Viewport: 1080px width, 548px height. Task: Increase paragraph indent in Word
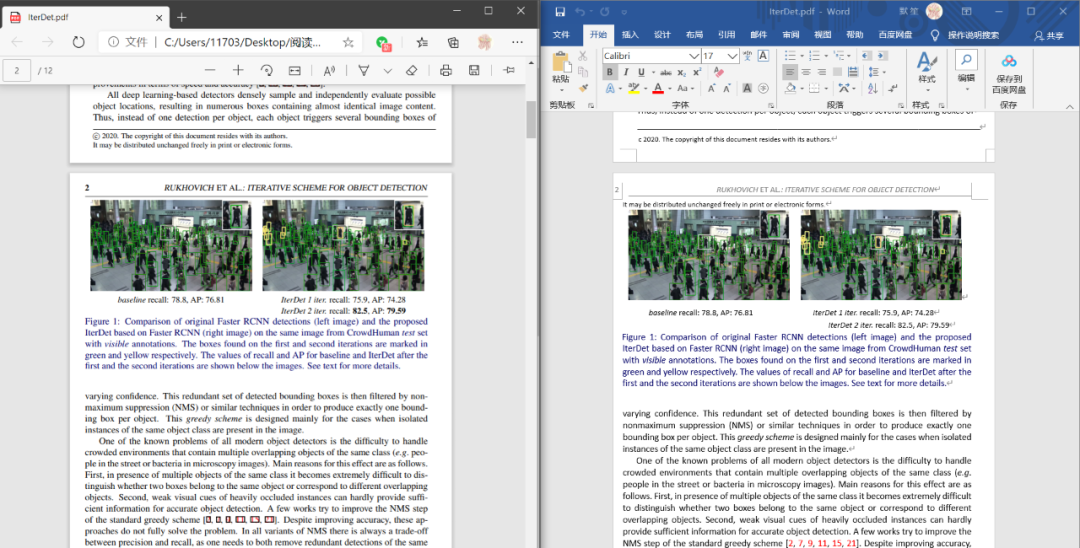(x=882, y=56)
